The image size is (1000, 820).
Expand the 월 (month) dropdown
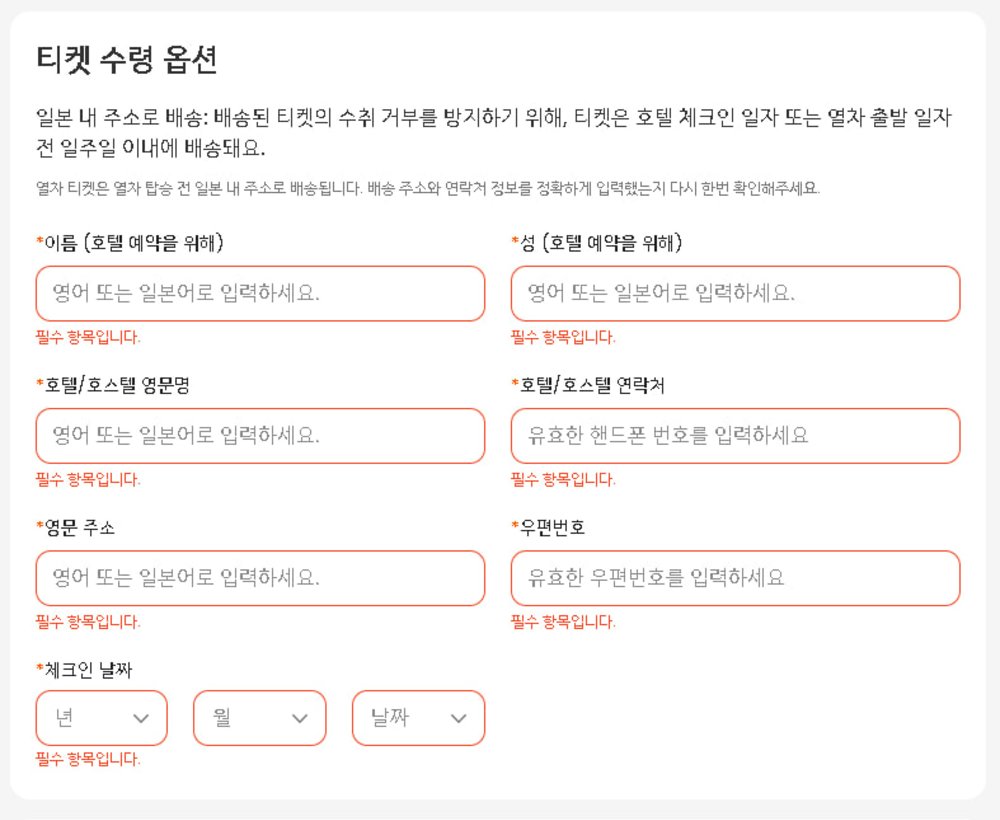click(250, 718)
